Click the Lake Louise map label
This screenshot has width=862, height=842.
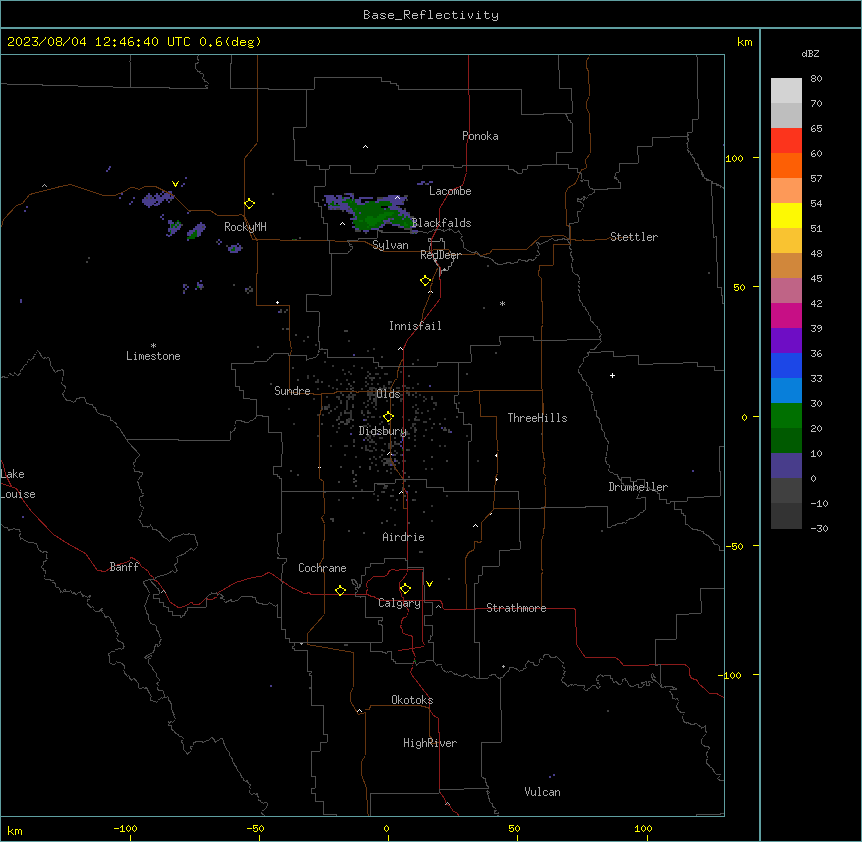click(18, 484)
